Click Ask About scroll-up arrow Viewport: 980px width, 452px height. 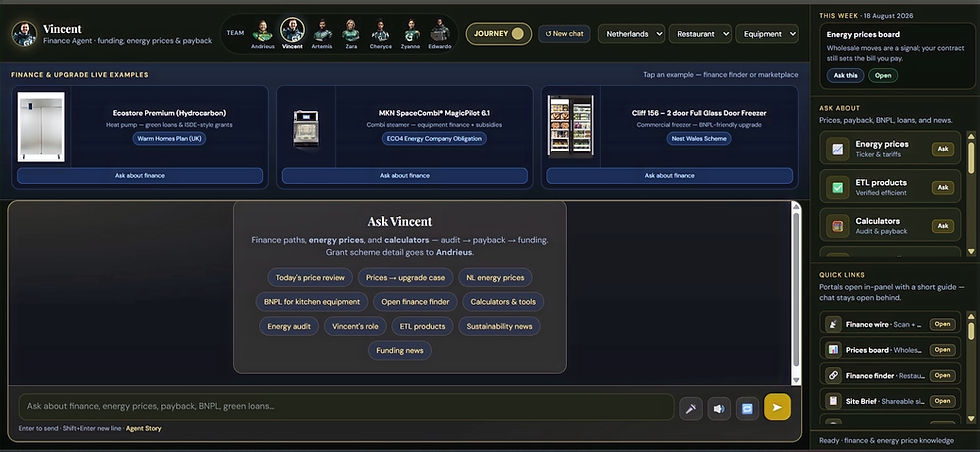pyautogui.click(x=971, y=134)
